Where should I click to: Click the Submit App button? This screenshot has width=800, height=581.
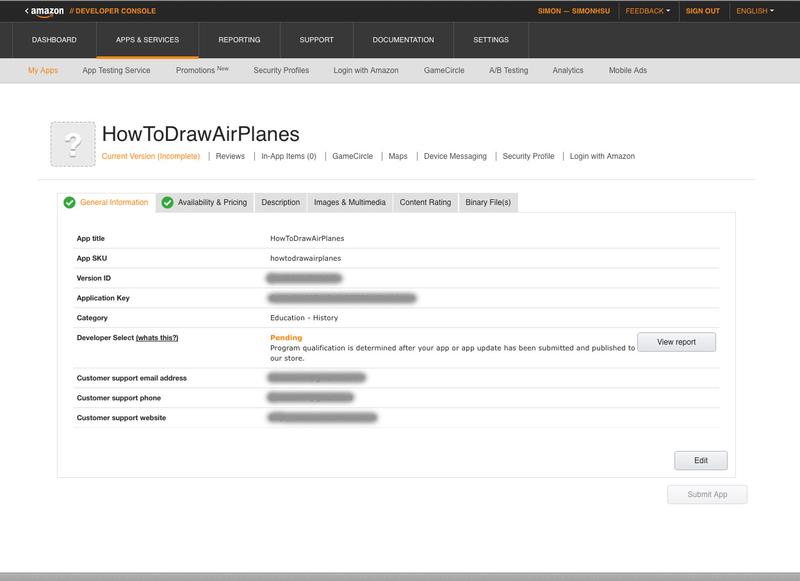[x=707, y=494]
